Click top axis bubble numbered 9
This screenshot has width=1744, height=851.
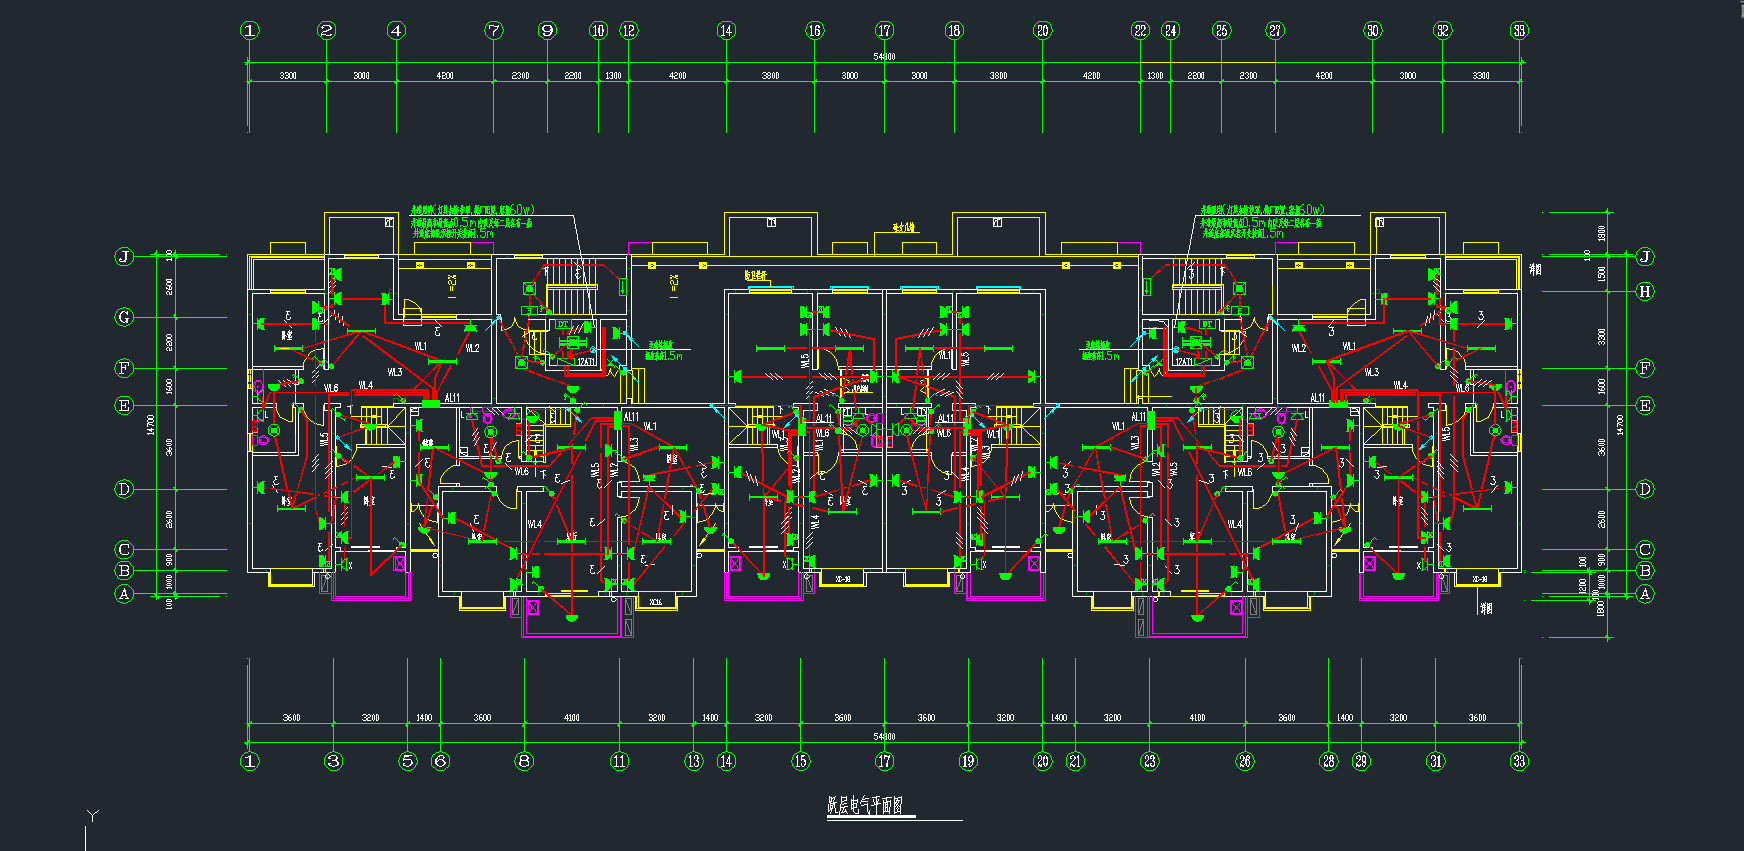547,30
